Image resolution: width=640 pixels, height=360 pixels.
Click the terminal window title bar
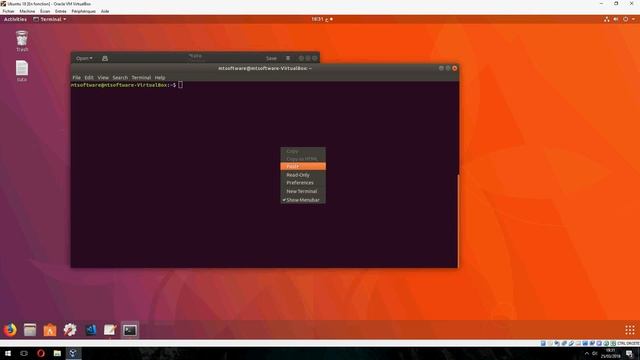click(264, 68)
